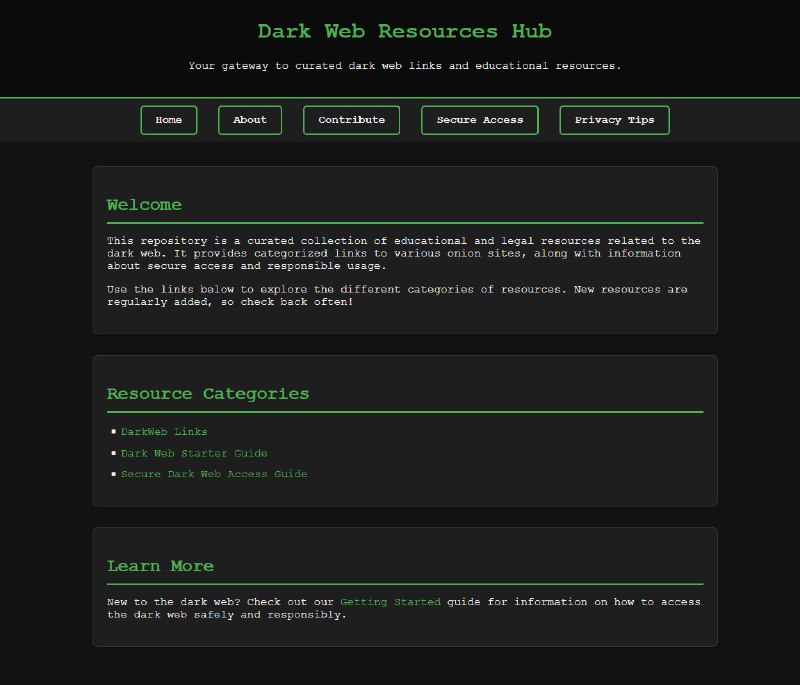Go to the About page
This screenshot has height=685, width=800.
coord(249,120)
